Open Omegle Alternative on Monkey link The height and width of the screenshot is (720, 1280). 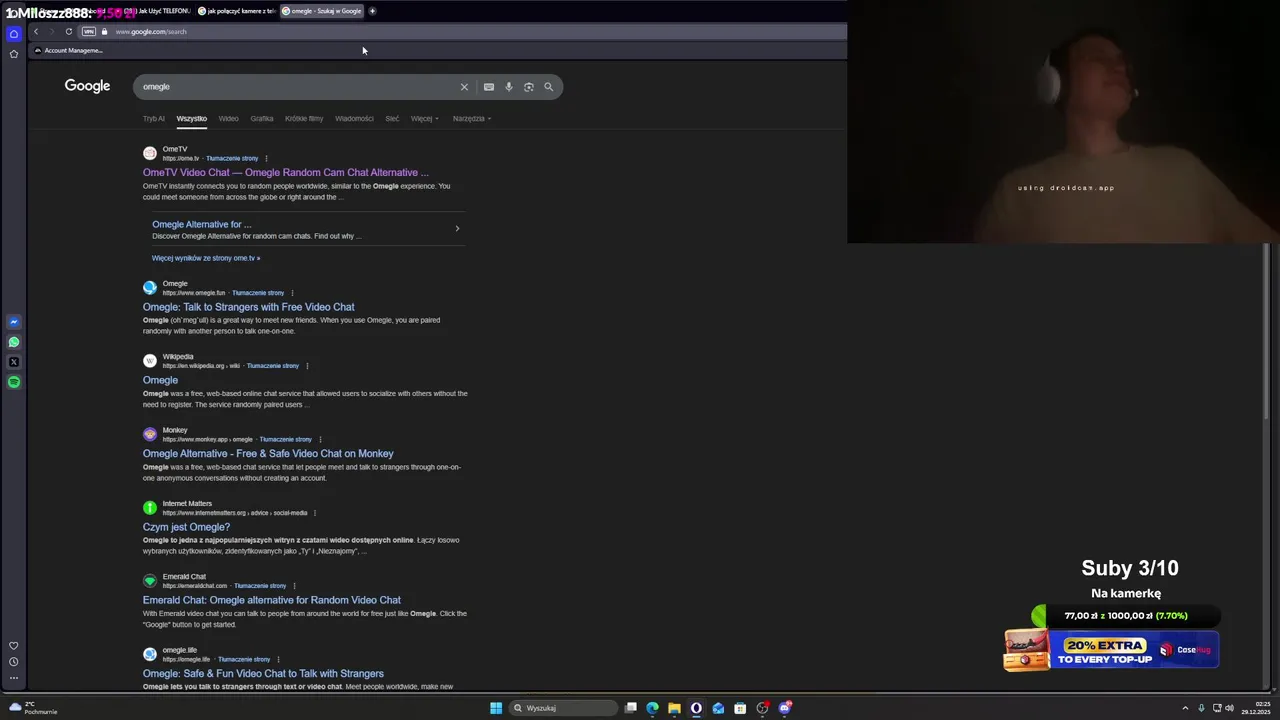pyautogui.click(x=268, y=454)
